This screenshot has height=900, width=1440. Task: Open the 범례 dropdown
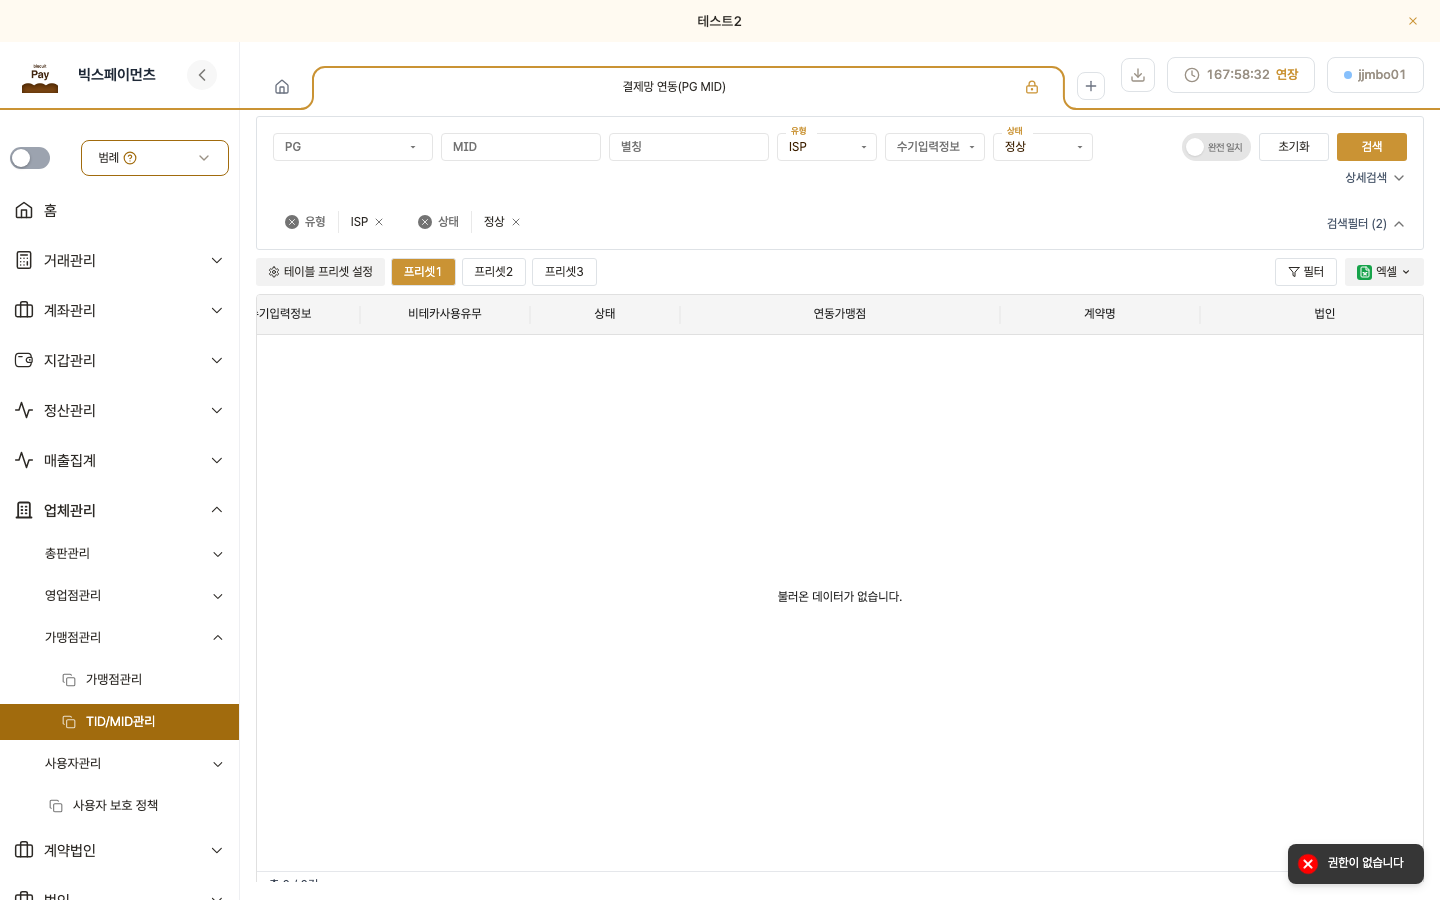point(155,158)
